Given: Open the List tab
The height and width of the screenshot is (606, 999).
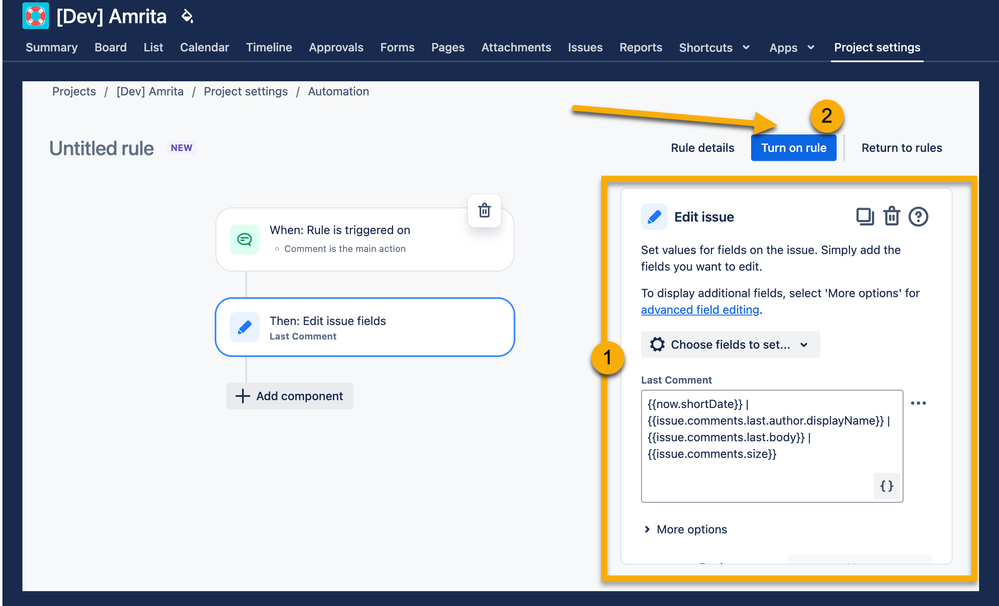Looking at the screenshot, I should click(153, 47).
